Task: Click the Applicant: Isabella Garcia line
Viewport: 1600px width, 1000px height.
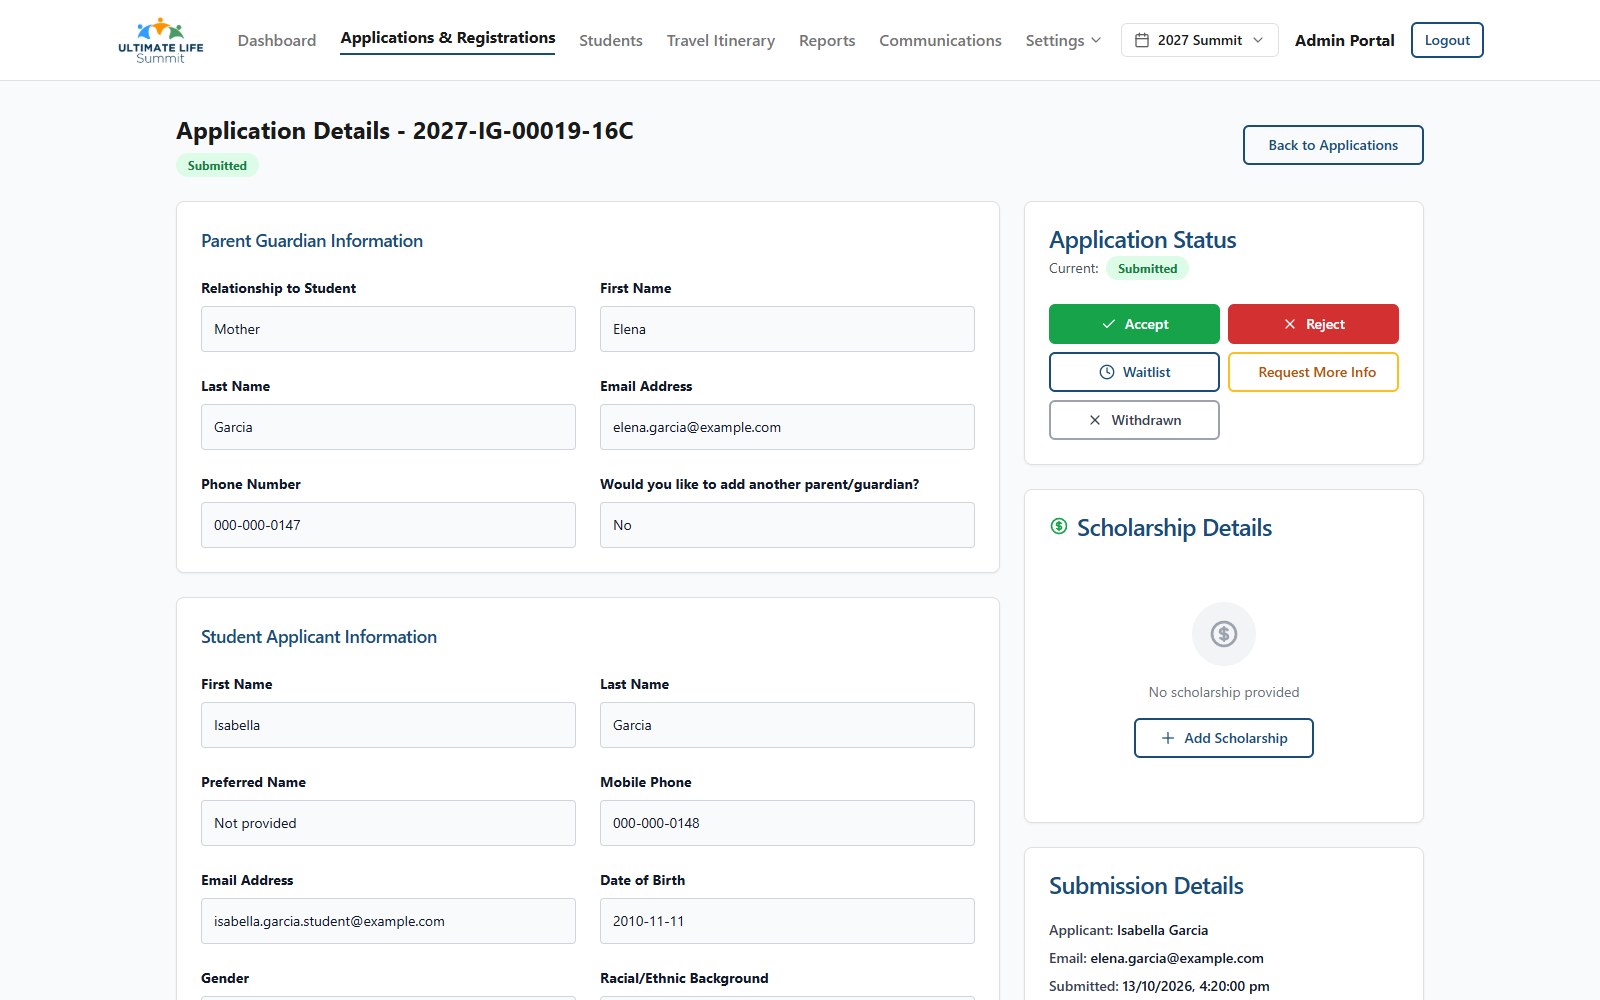Action: [x=1128, y=930]
